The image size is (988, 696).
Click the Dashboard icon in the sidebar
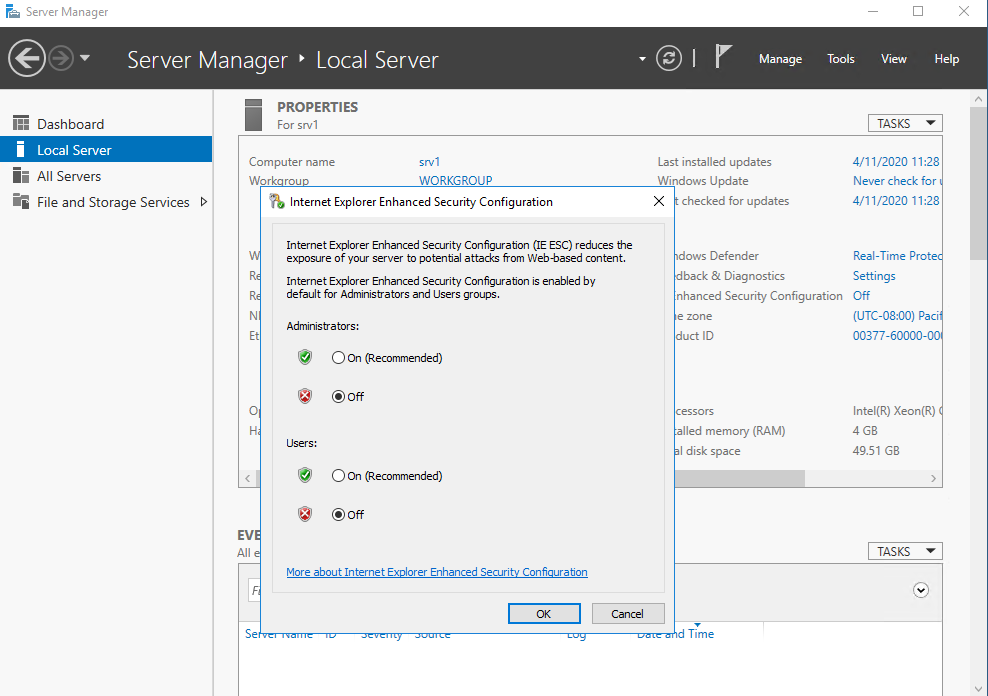click(21, 123)
